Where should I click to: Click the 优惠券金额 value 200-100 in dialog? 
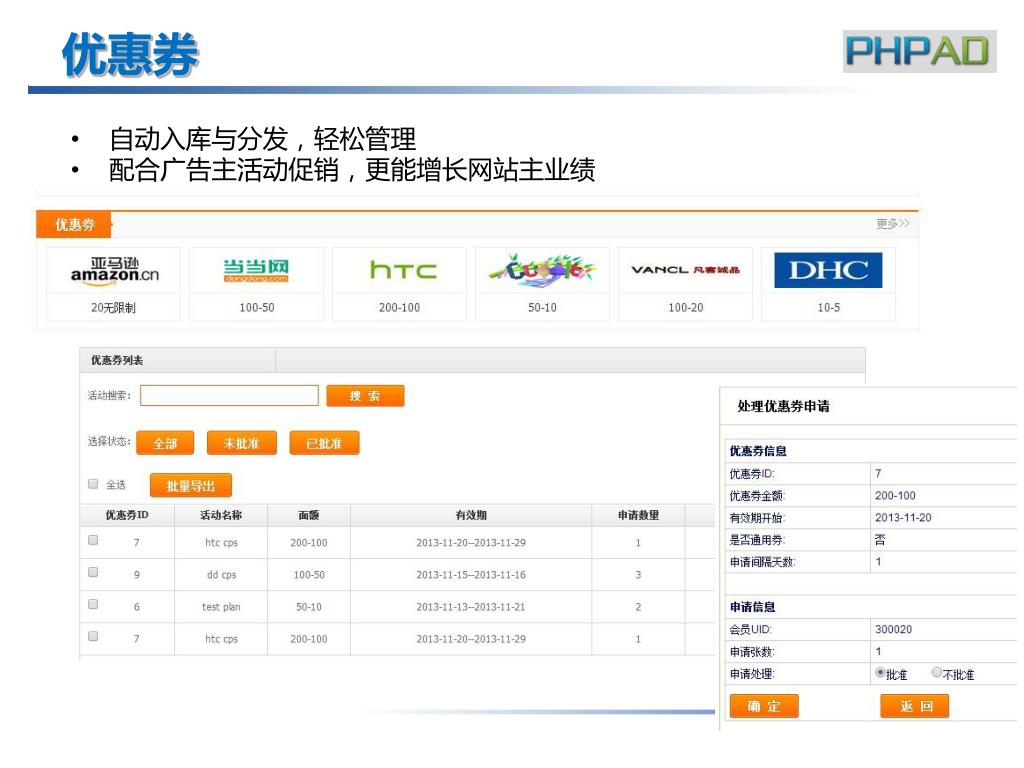coord(895,496)
